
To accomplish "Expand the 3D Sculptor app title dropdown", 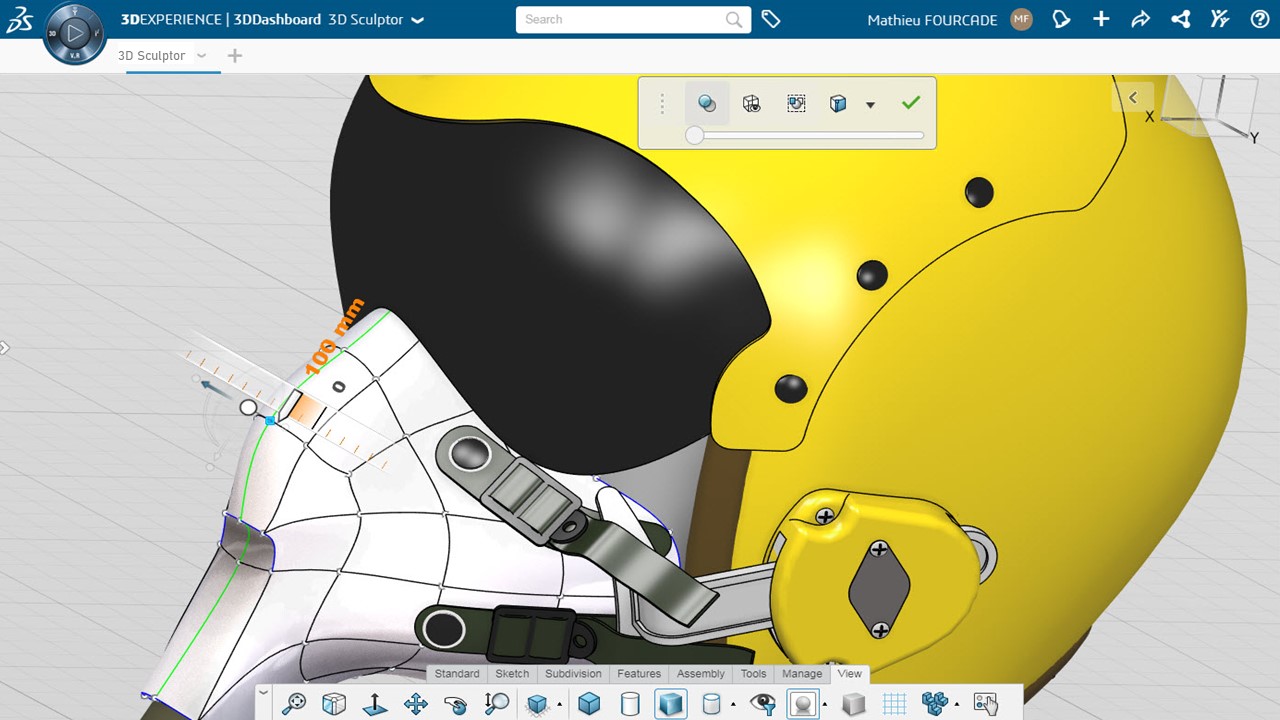I will point(418,19).
